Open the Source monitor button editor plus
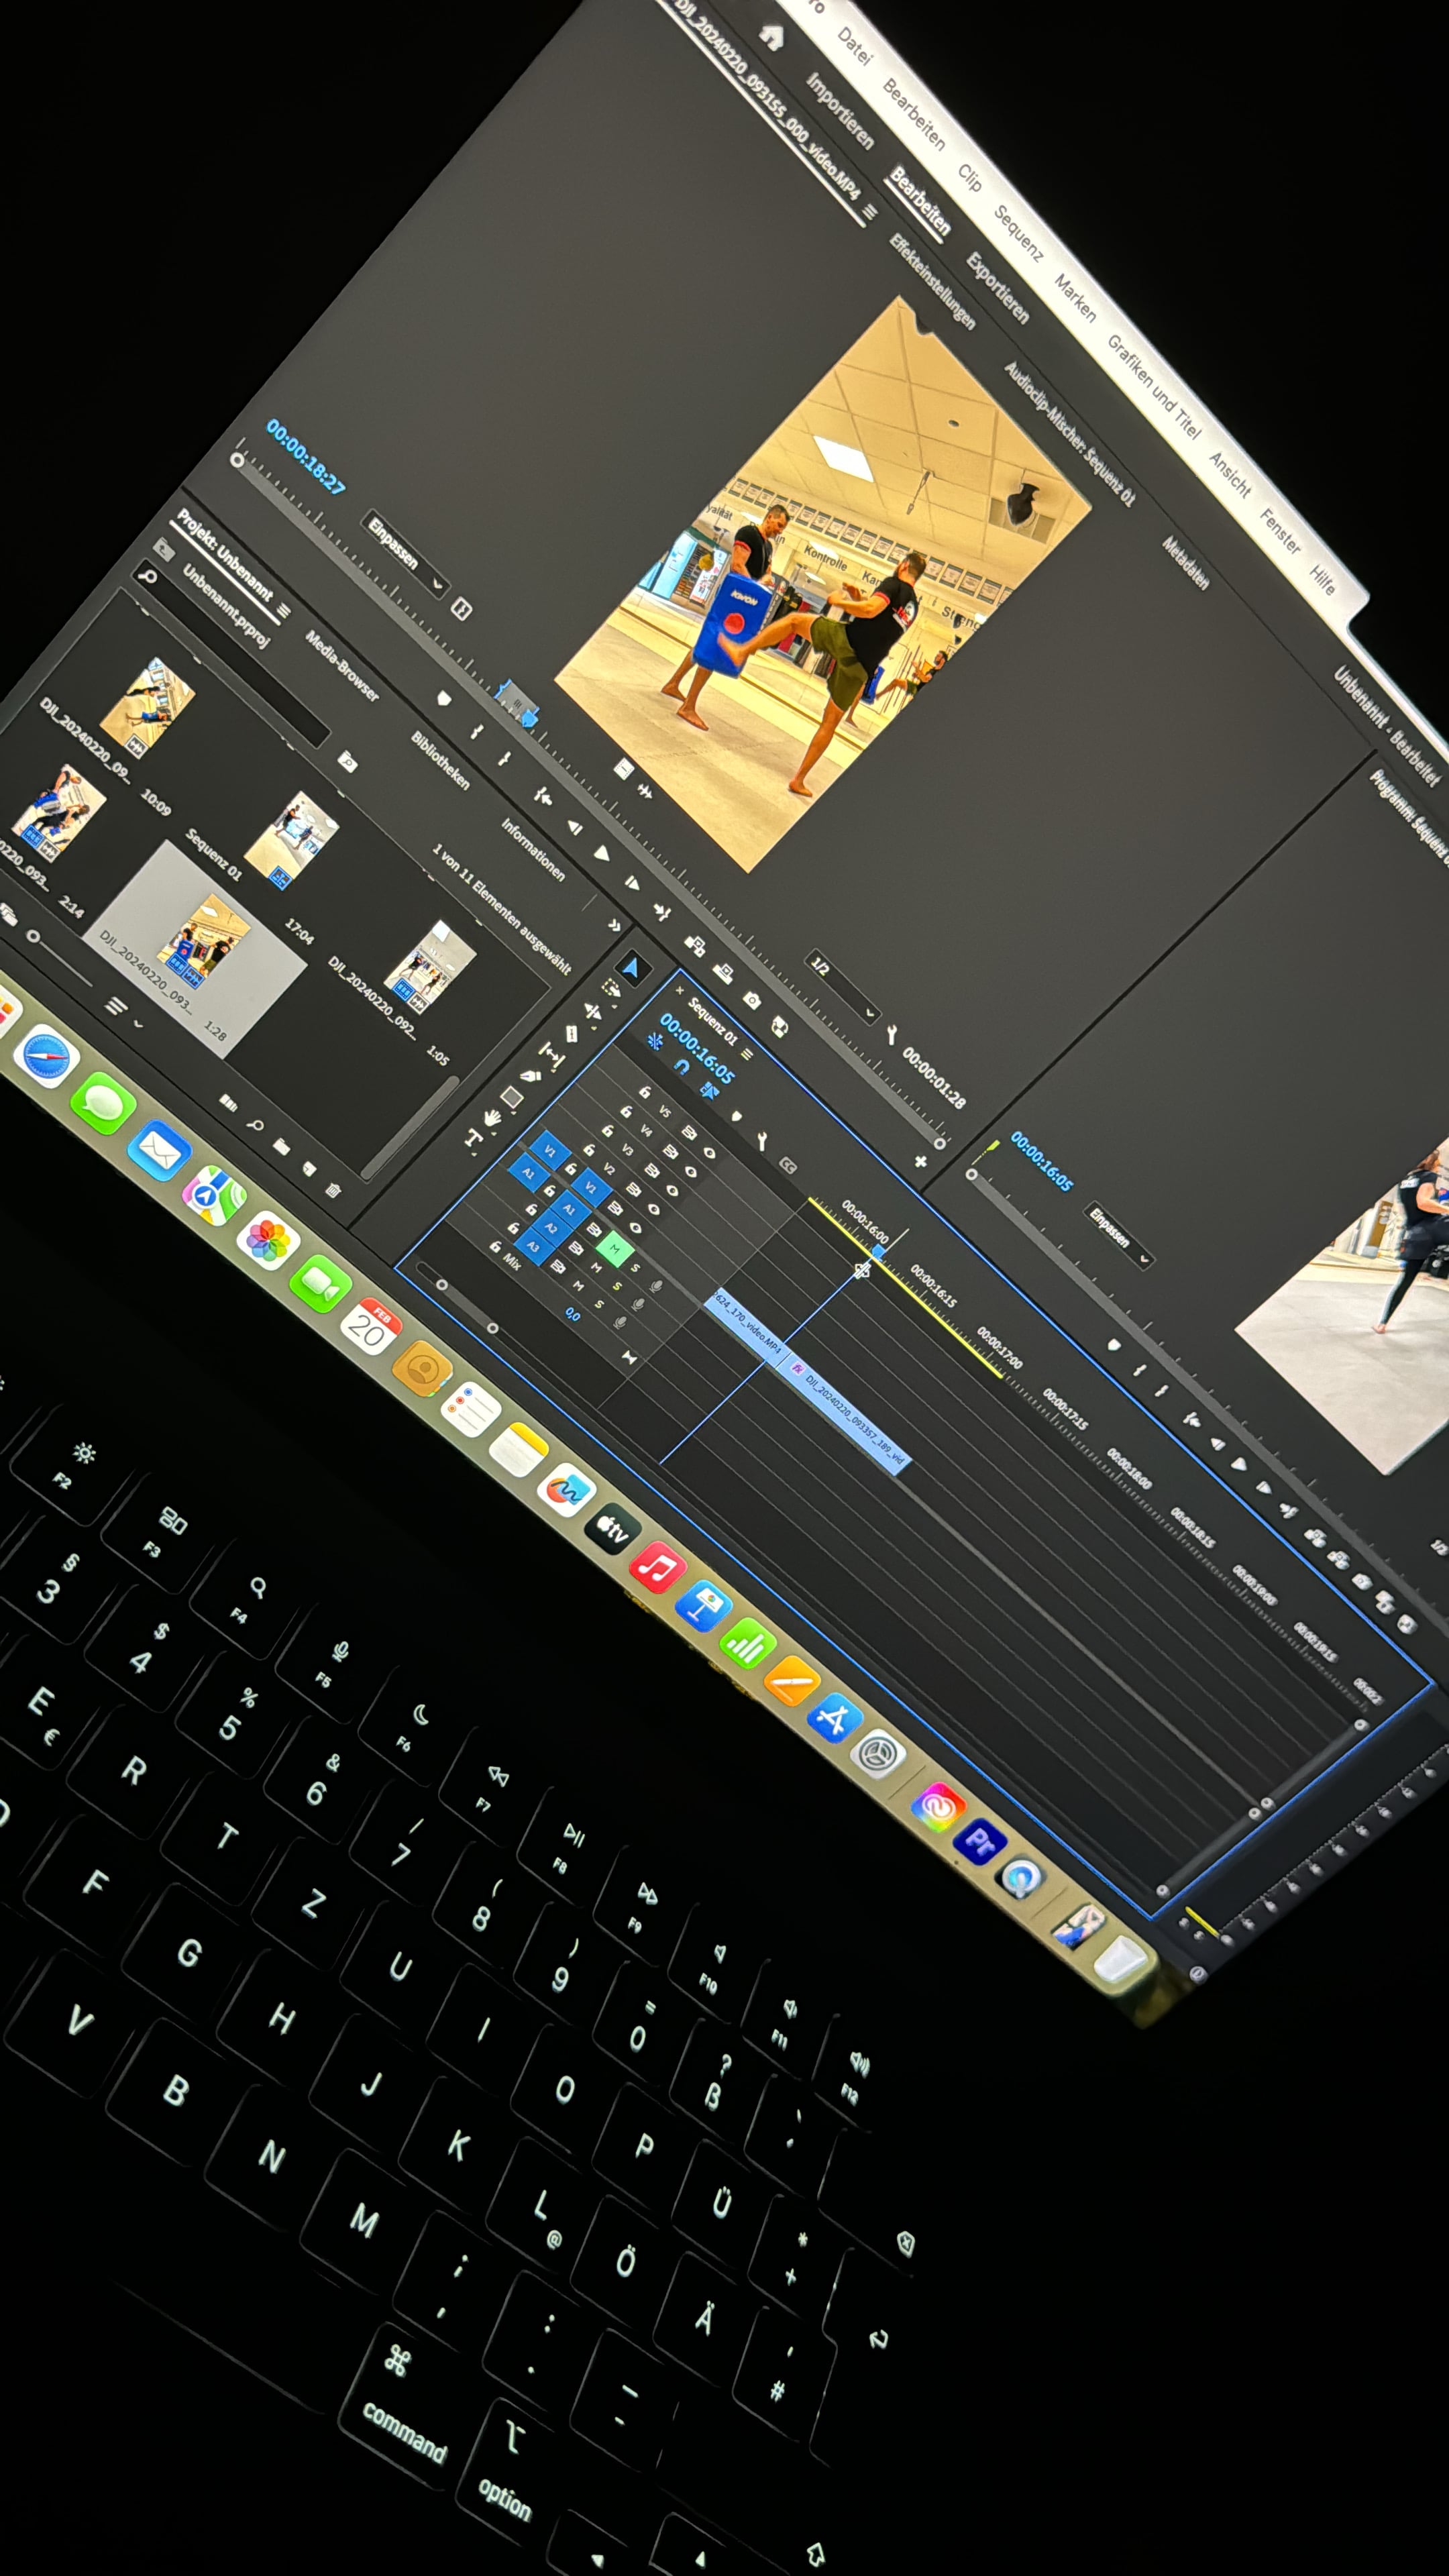Image resolution: width=1449 pixels, height=2576 pixels. (920, 1161)
